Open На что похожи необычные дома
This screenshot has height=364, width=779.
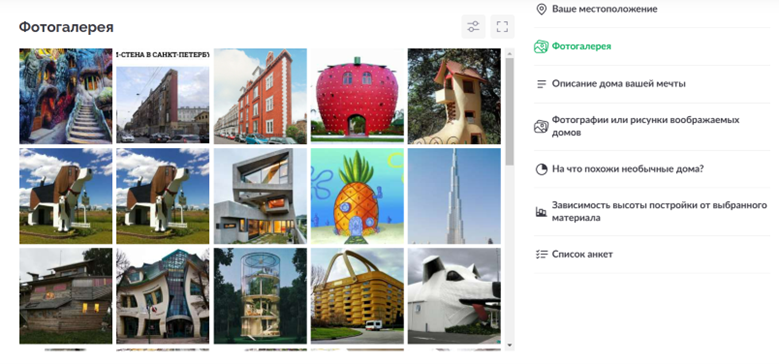coord(627,169)
